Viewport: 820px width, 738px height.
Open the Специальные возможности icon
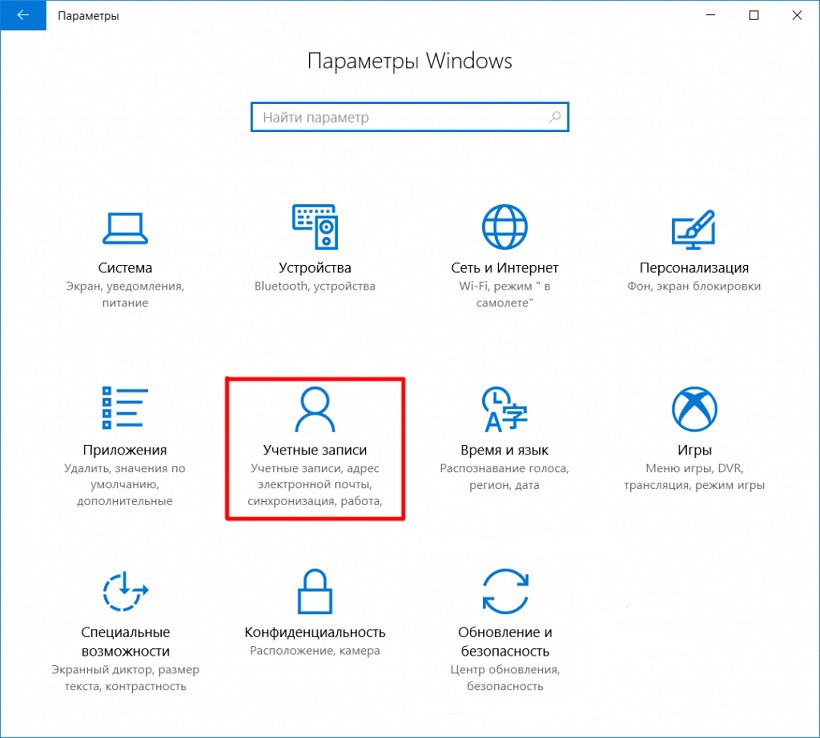(125, 591)
